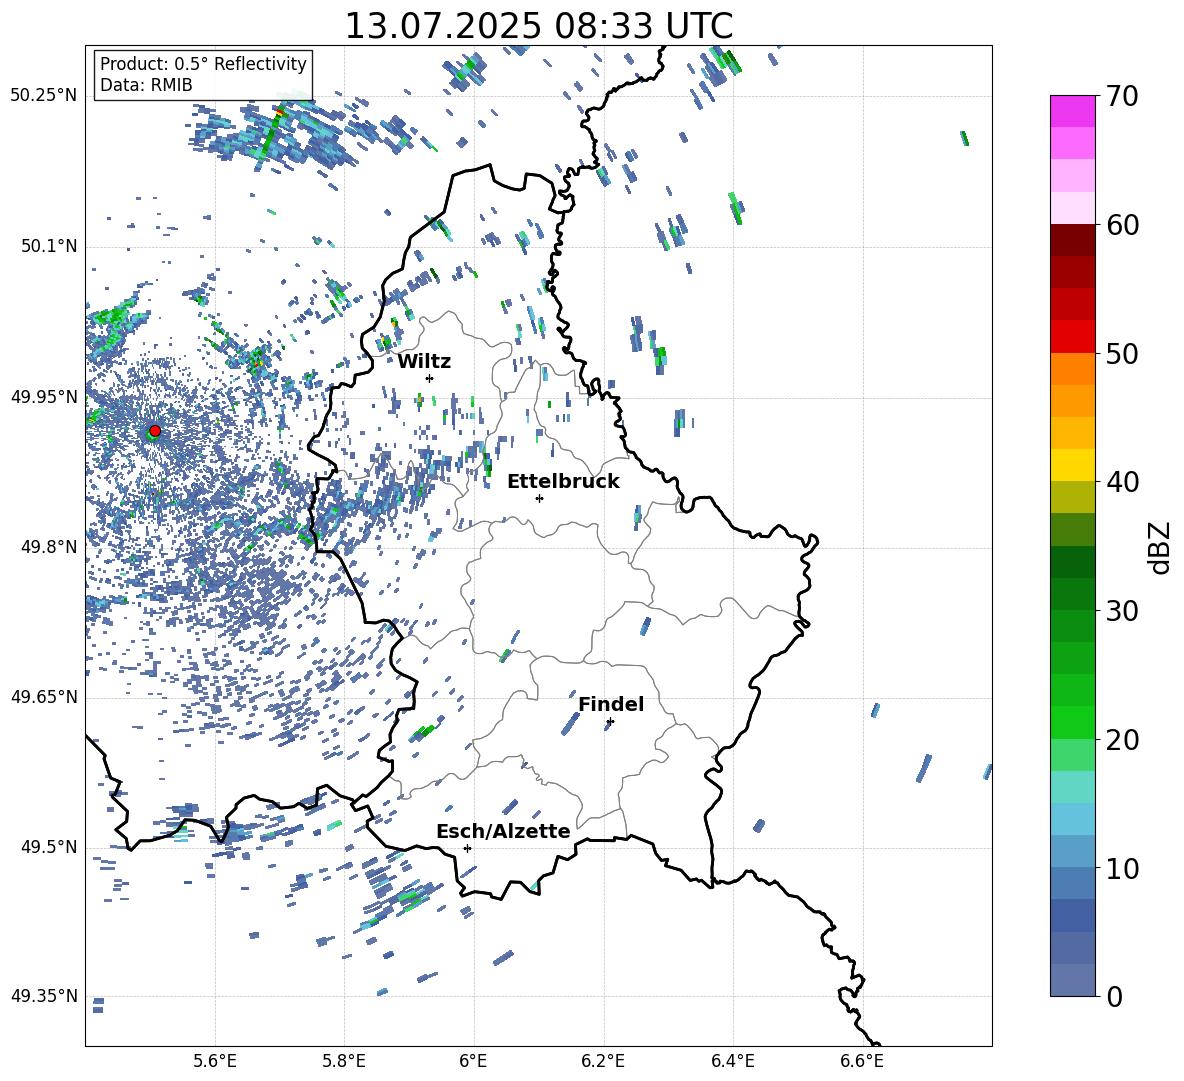Click the Product: 0.5° Reflectivity text
This screenshot has height=1081, width=1184.
click(203, 63)
